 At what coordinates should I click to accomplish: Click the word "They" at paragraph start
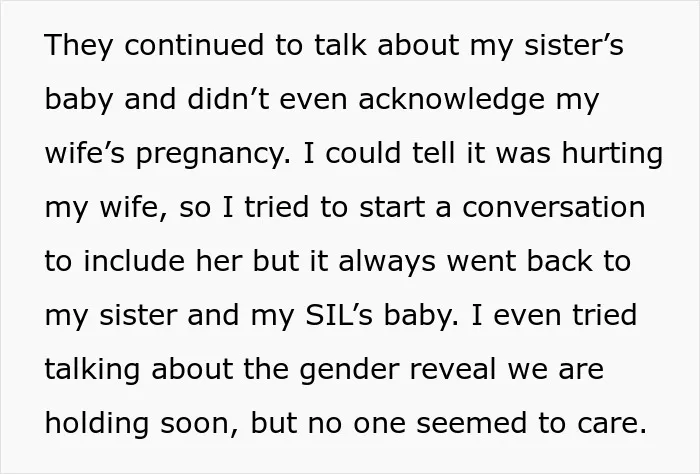(x=78, y=46)
